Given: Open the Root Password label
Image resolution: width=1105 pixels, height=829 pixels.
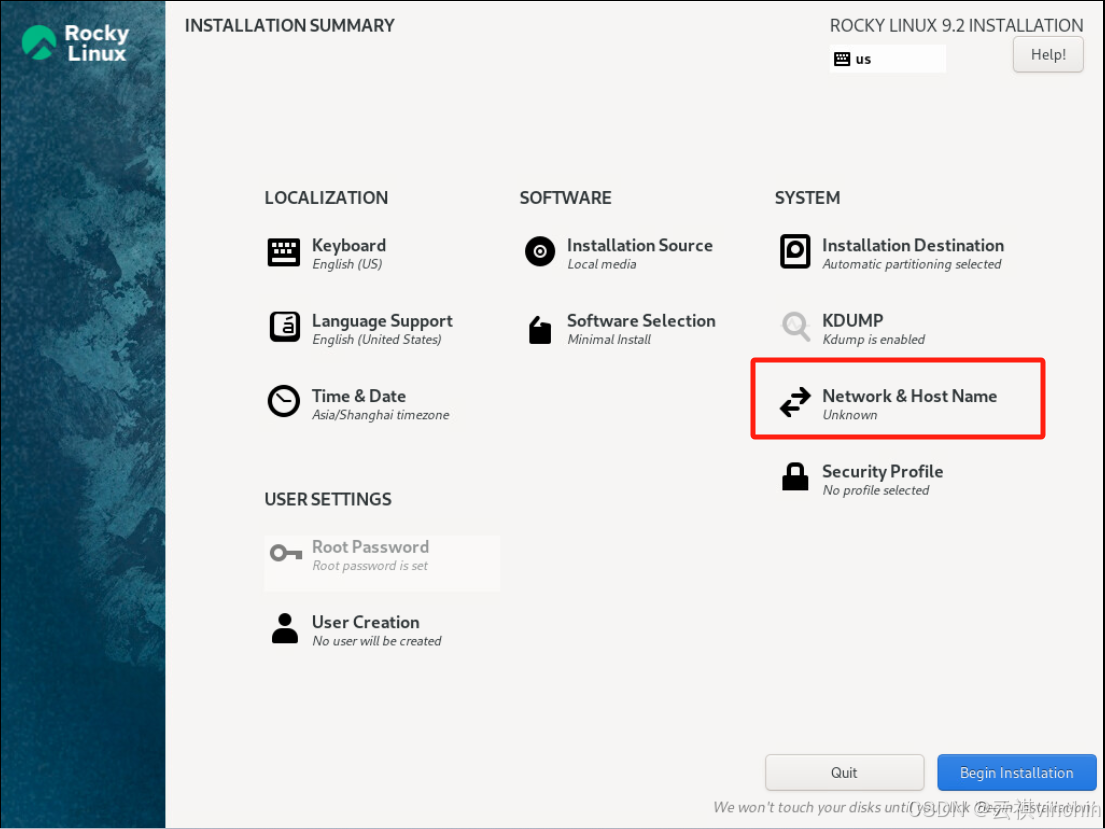Looking at the screenshot, I should point(370,547).
